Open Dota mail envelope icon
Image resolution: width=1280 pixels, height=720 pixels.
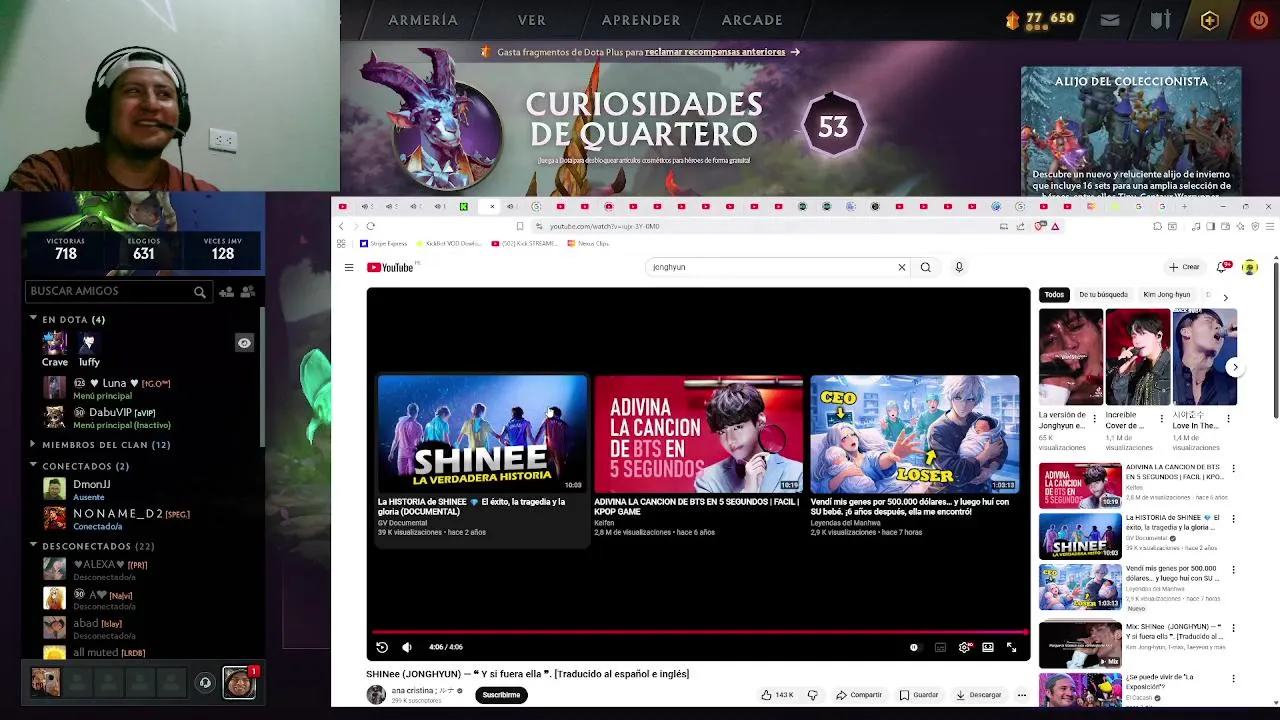coord(1110,20)
